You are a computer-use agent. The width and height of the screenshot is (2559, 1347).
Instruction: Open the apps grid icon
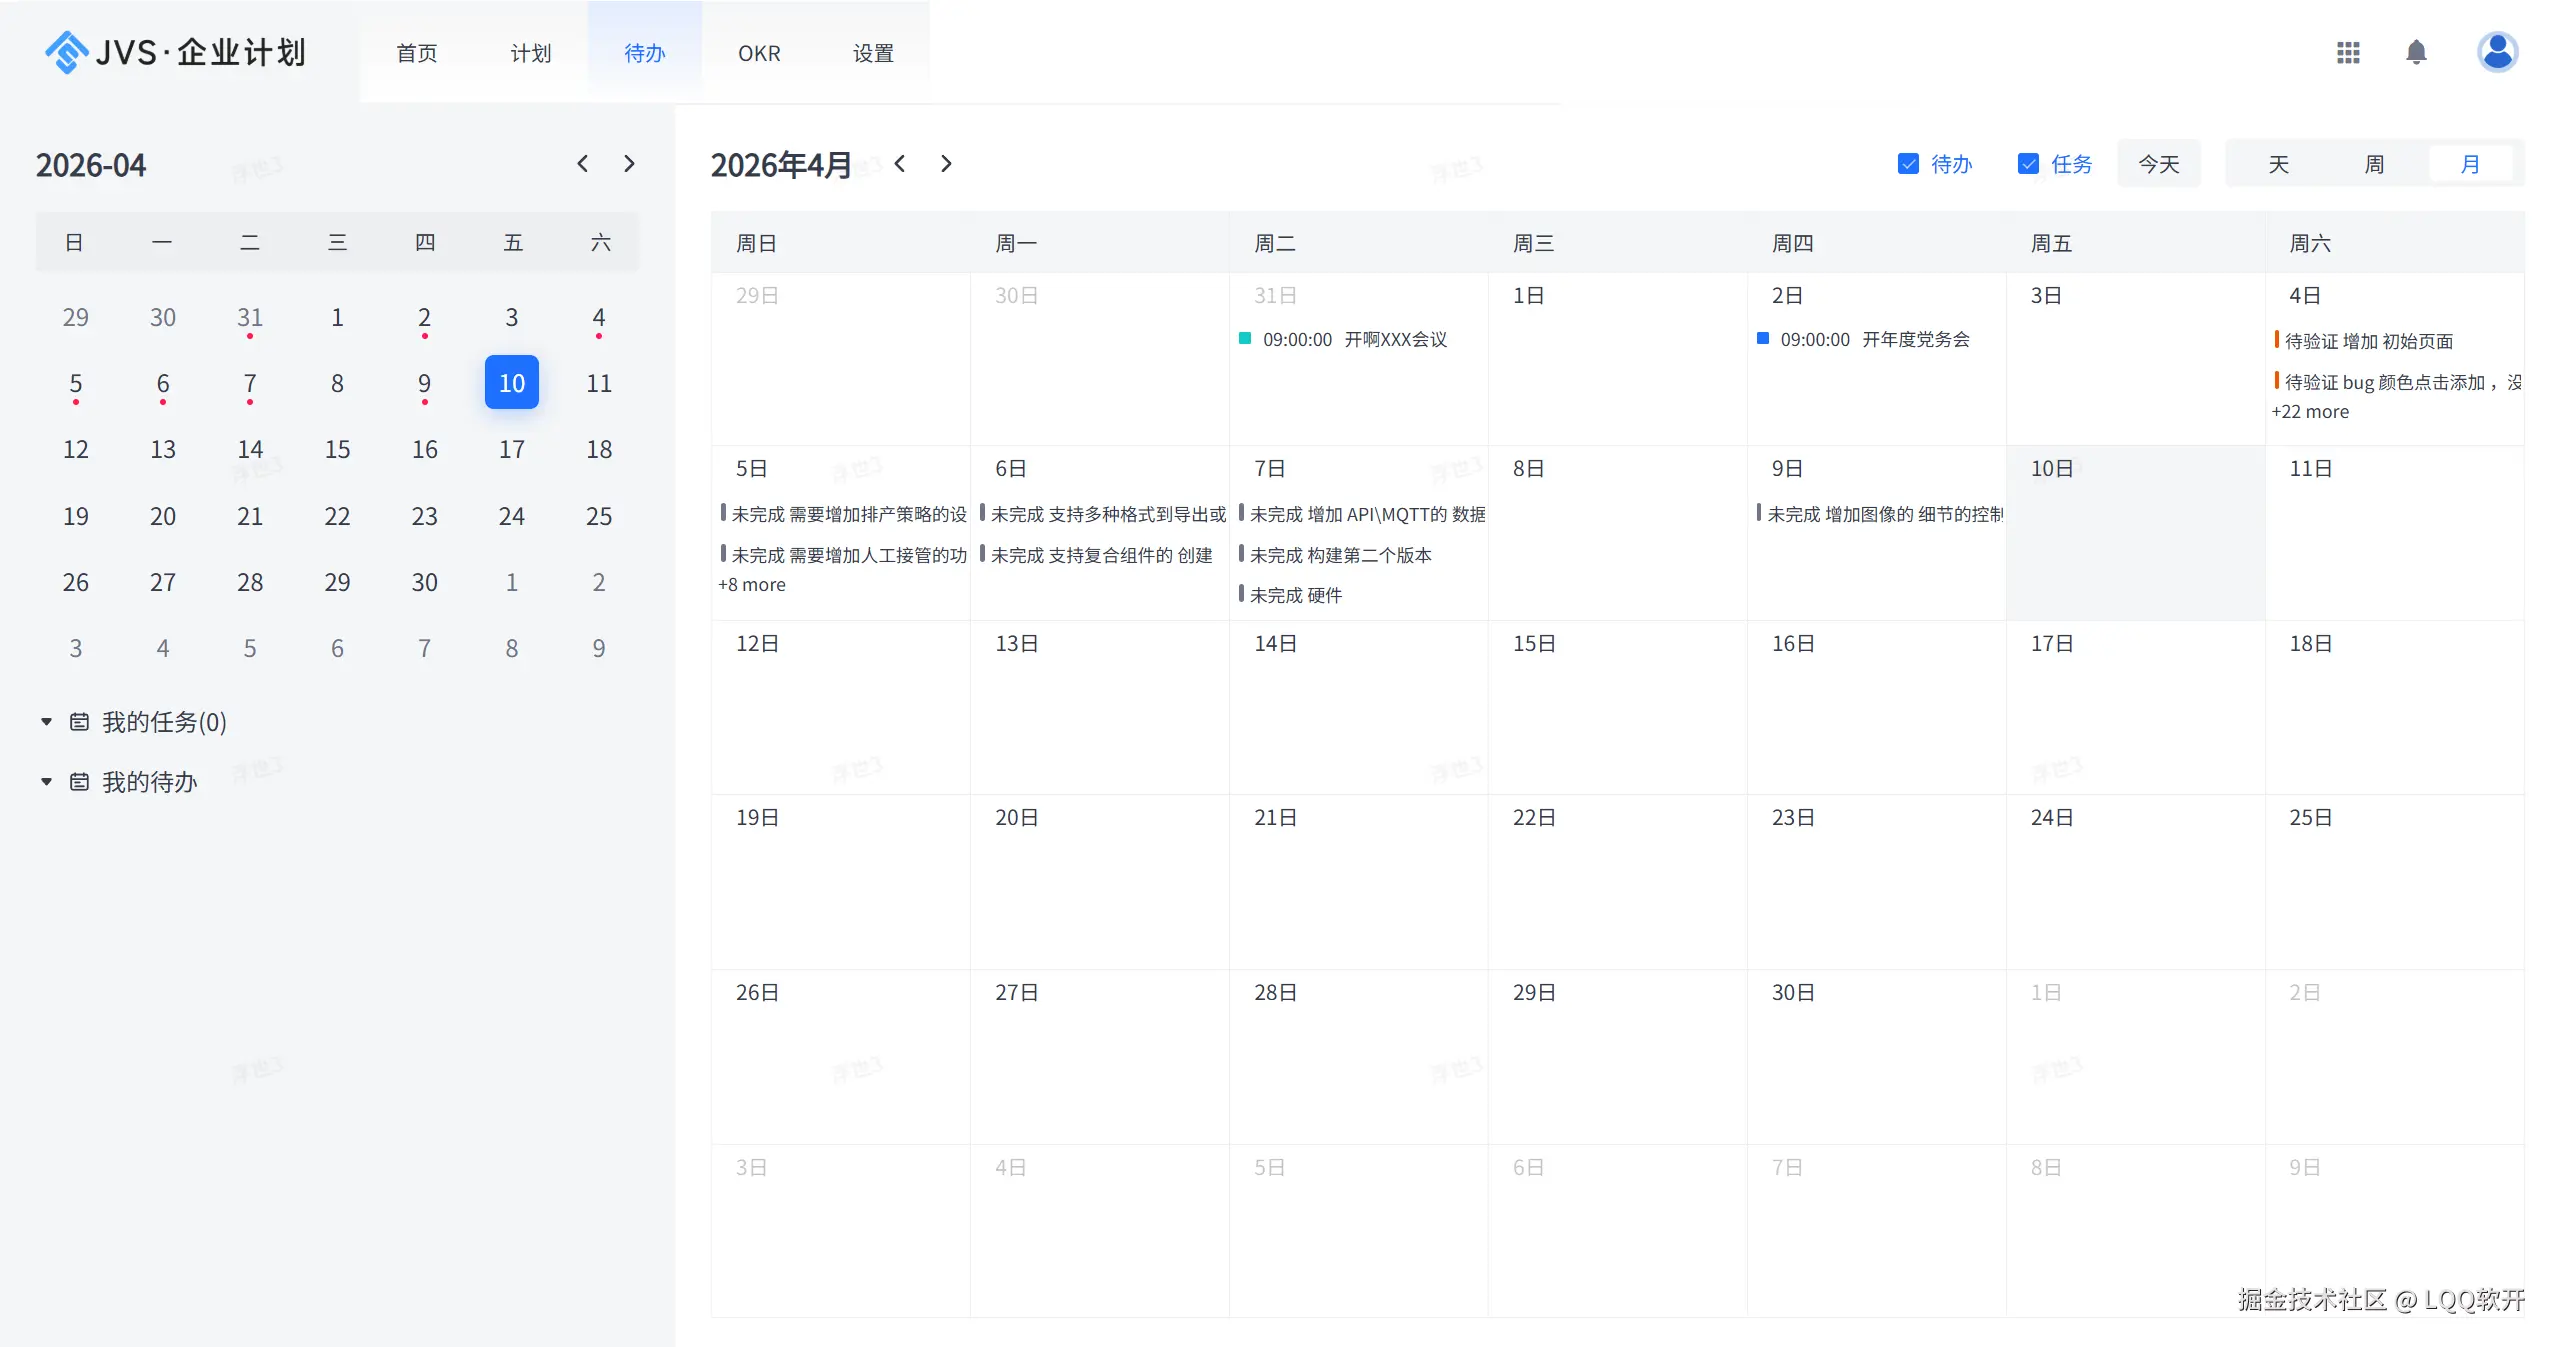2347,53
